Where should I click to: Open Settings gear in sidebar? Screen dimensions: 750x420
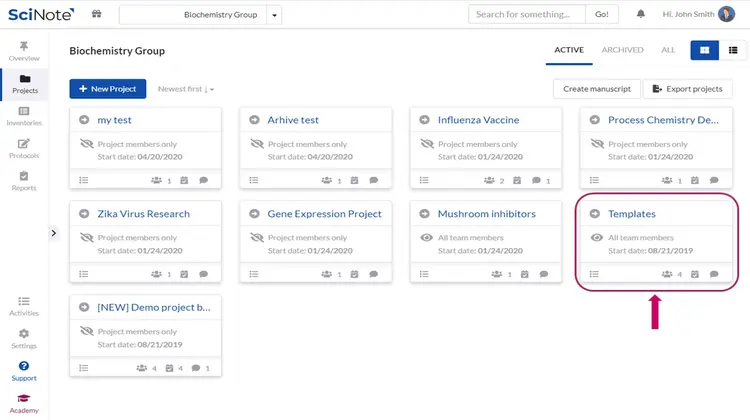pos(24,333)
